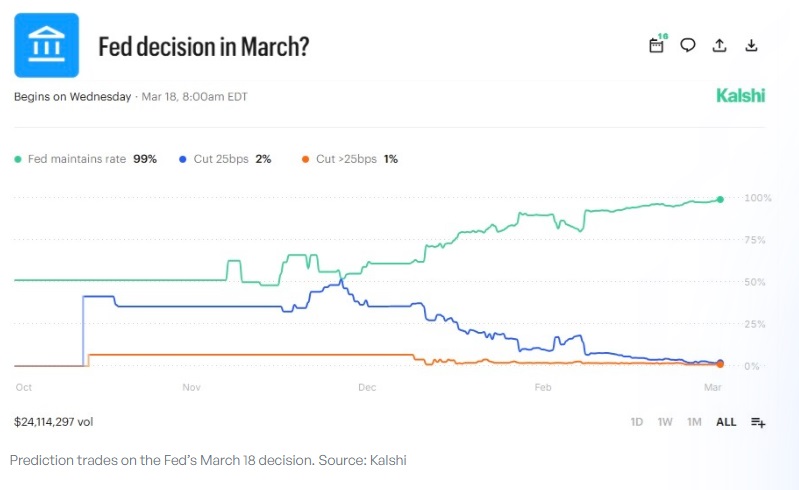This screenshot has height=490, width=799.
Task: Click the green legend color dot
Action: coord(19,159)
